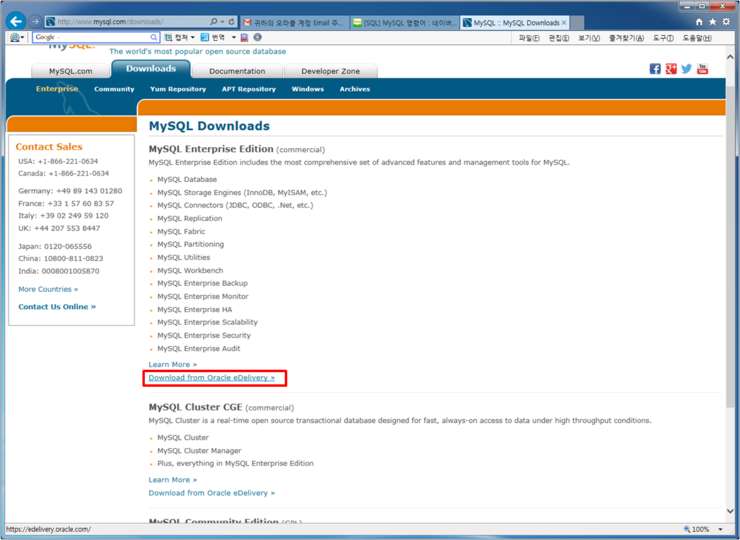Open the 파일(F) menu
The image size is (740, 540).
tap(529, 38)
